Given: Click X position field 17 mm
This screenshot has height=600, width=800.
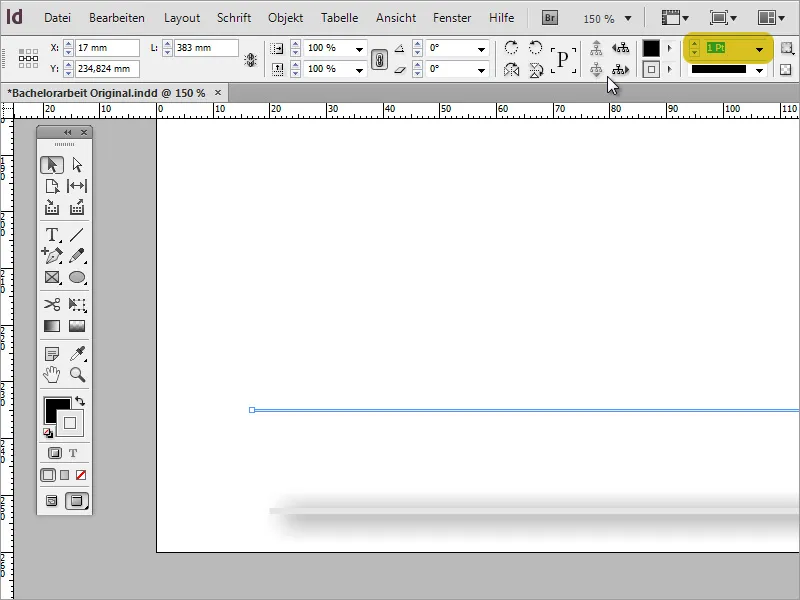Looking at the screenshot, I should (x=107, y=48).
